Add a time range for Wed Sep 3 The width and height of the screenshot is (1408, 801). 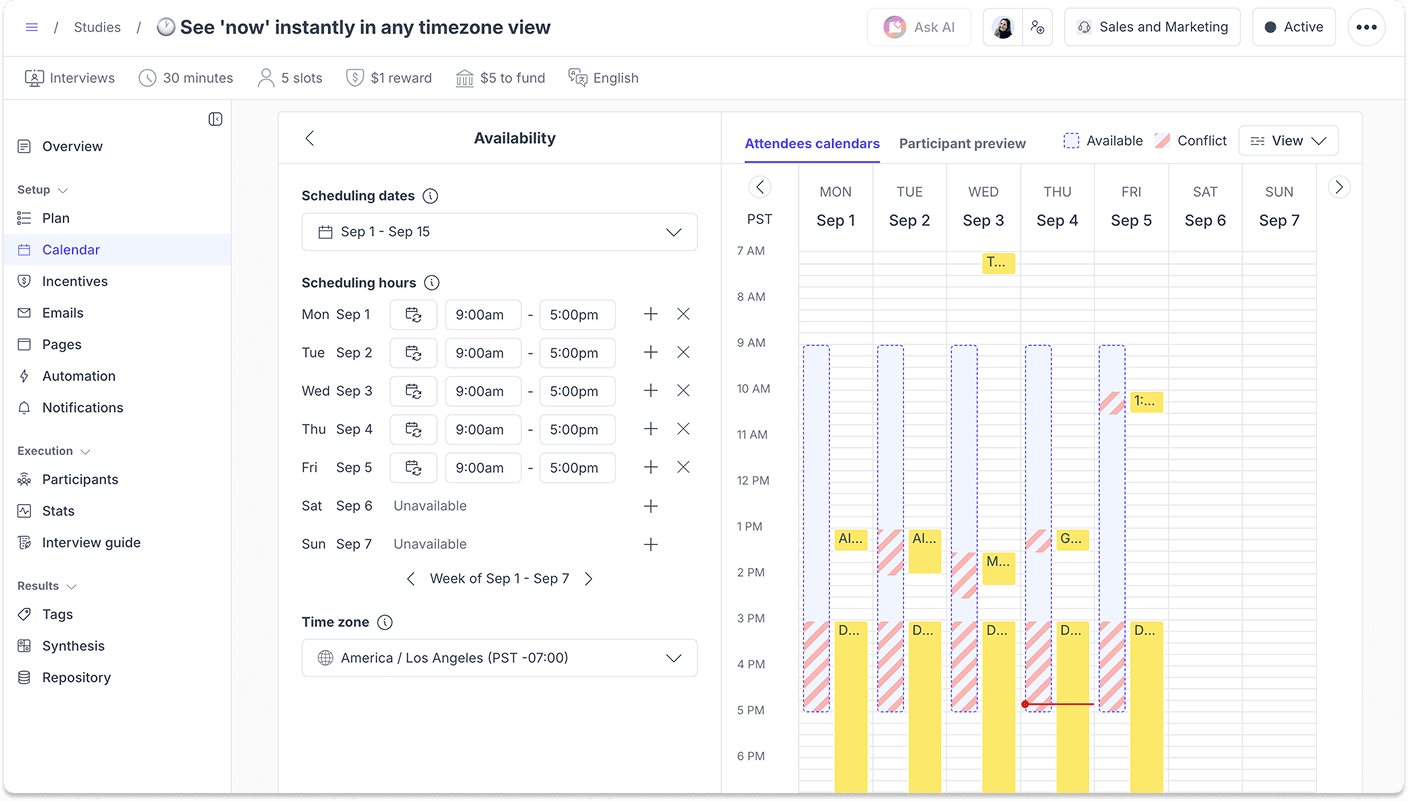(651, 391)
